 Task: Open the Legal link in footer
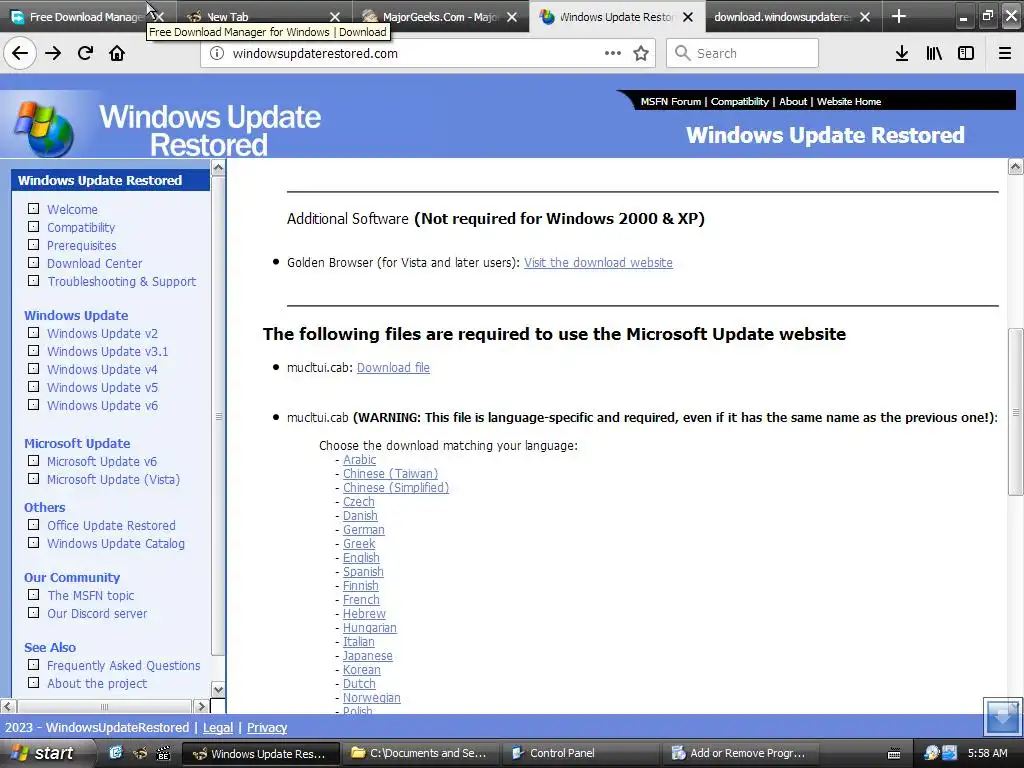click(x=218, y=728)
